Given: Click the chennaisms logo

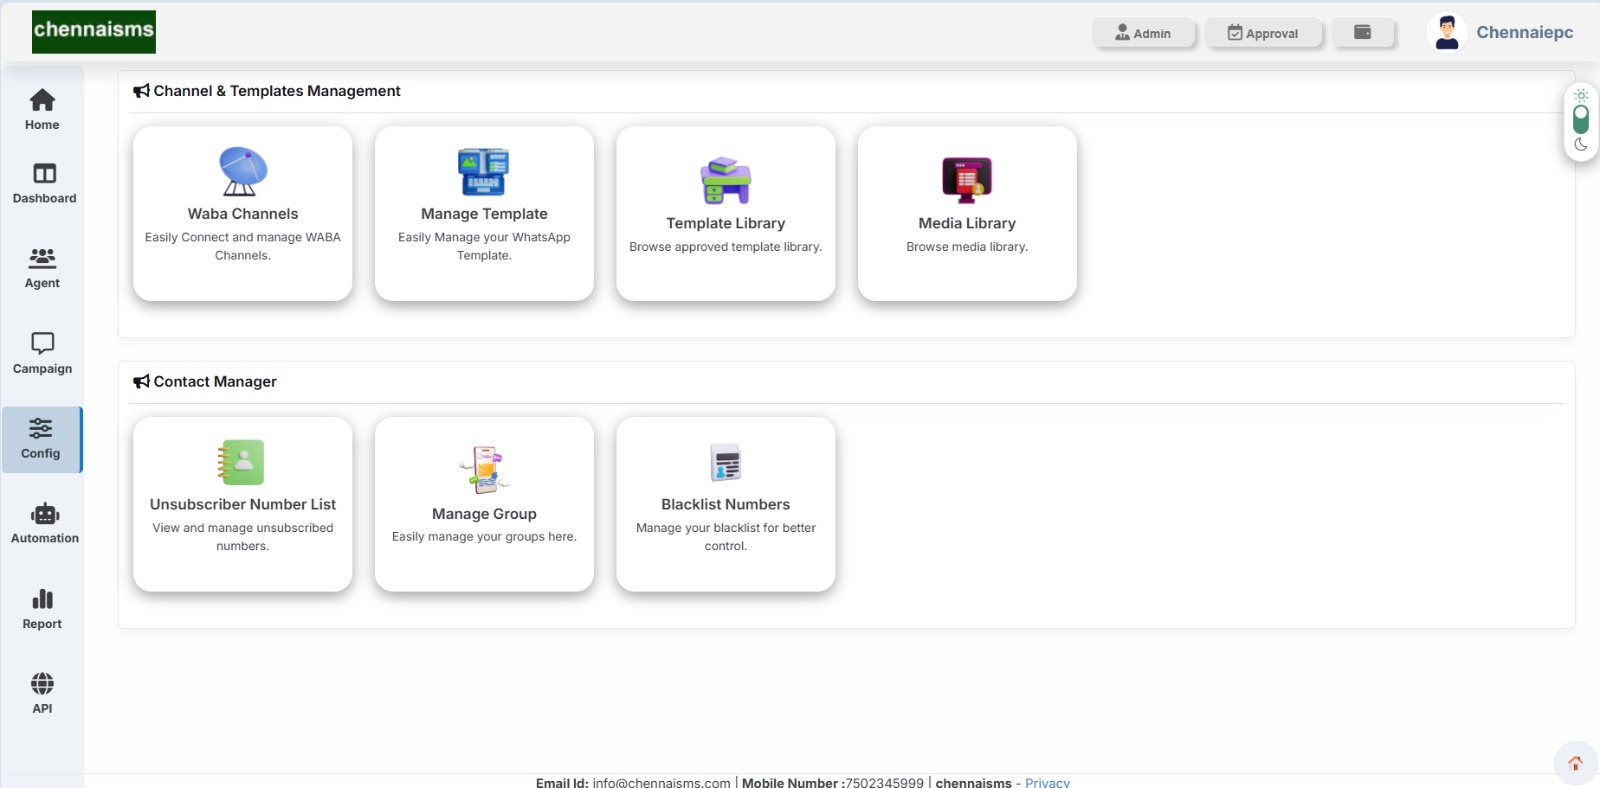Looking at the screenshot, I should [x=94, y=32].
